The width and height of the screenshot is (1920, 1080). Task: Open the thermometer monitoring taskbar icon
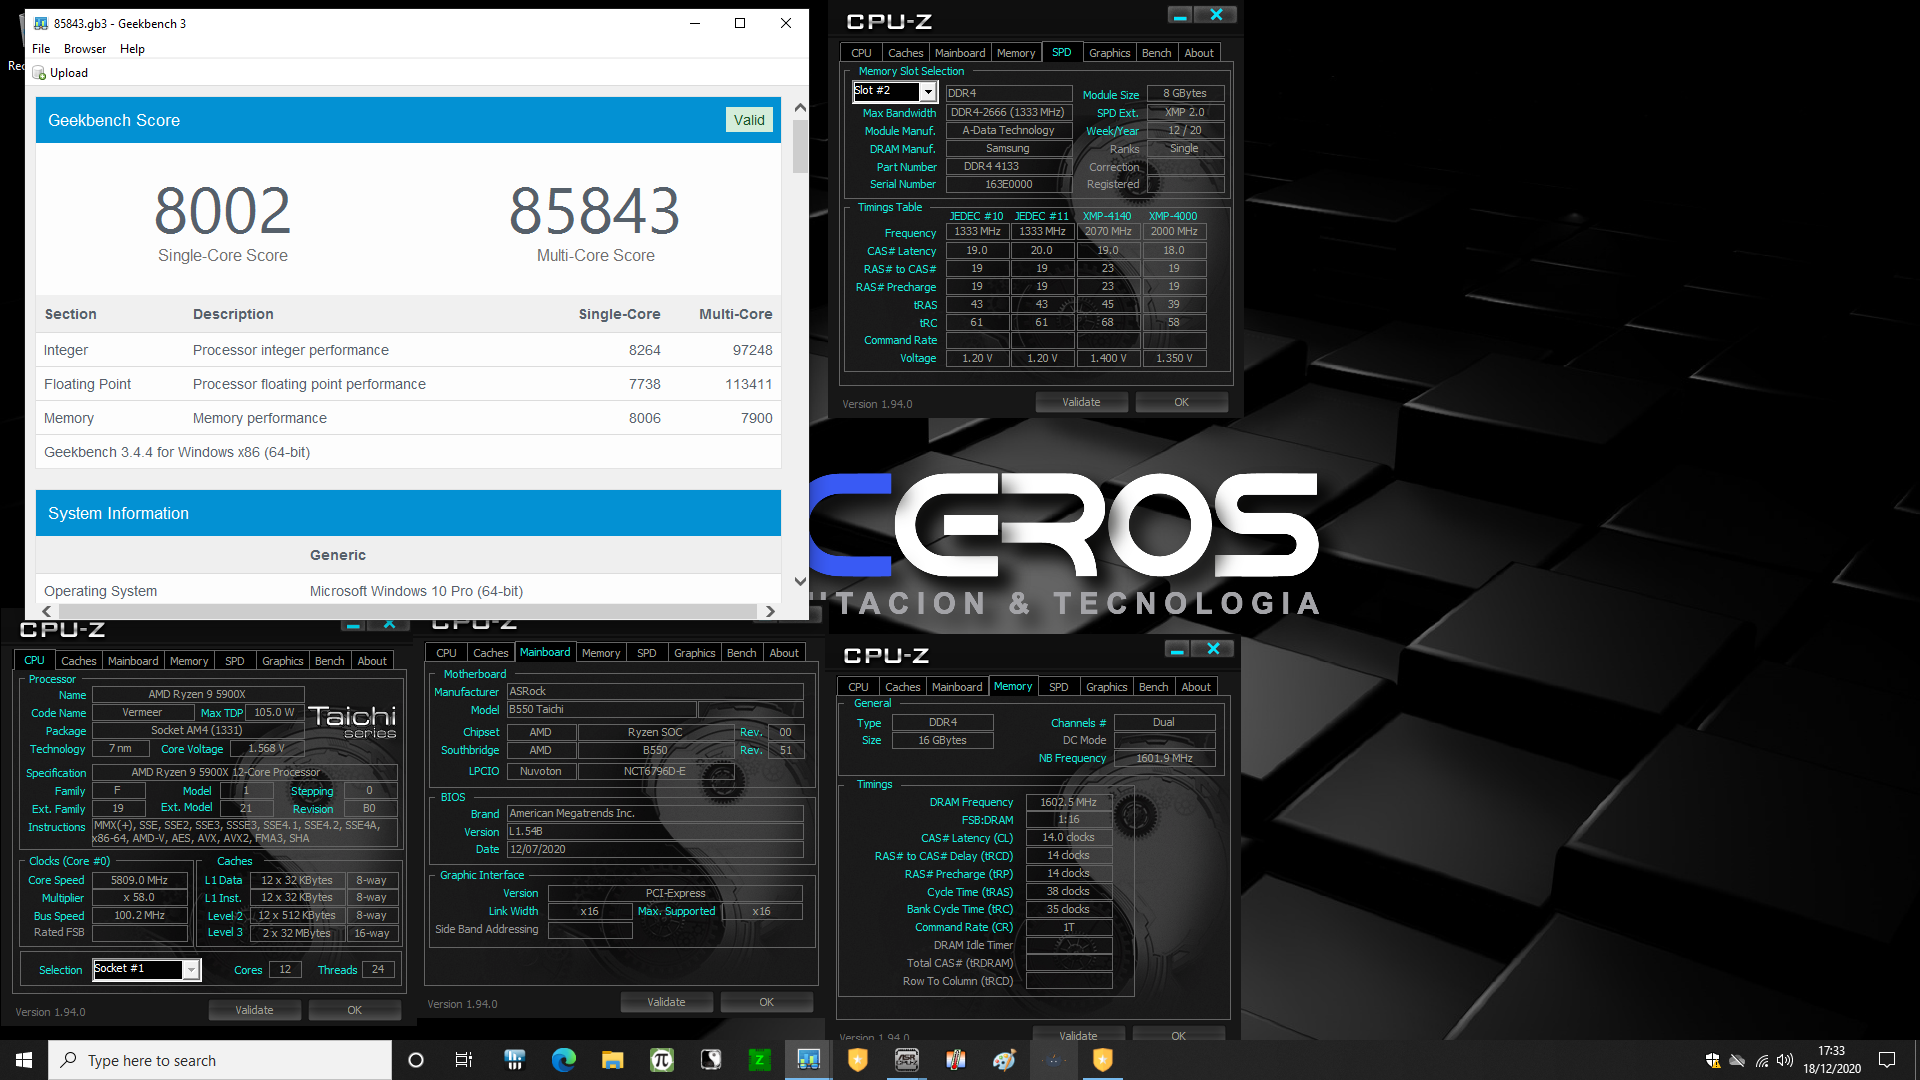pos(956,1060)
